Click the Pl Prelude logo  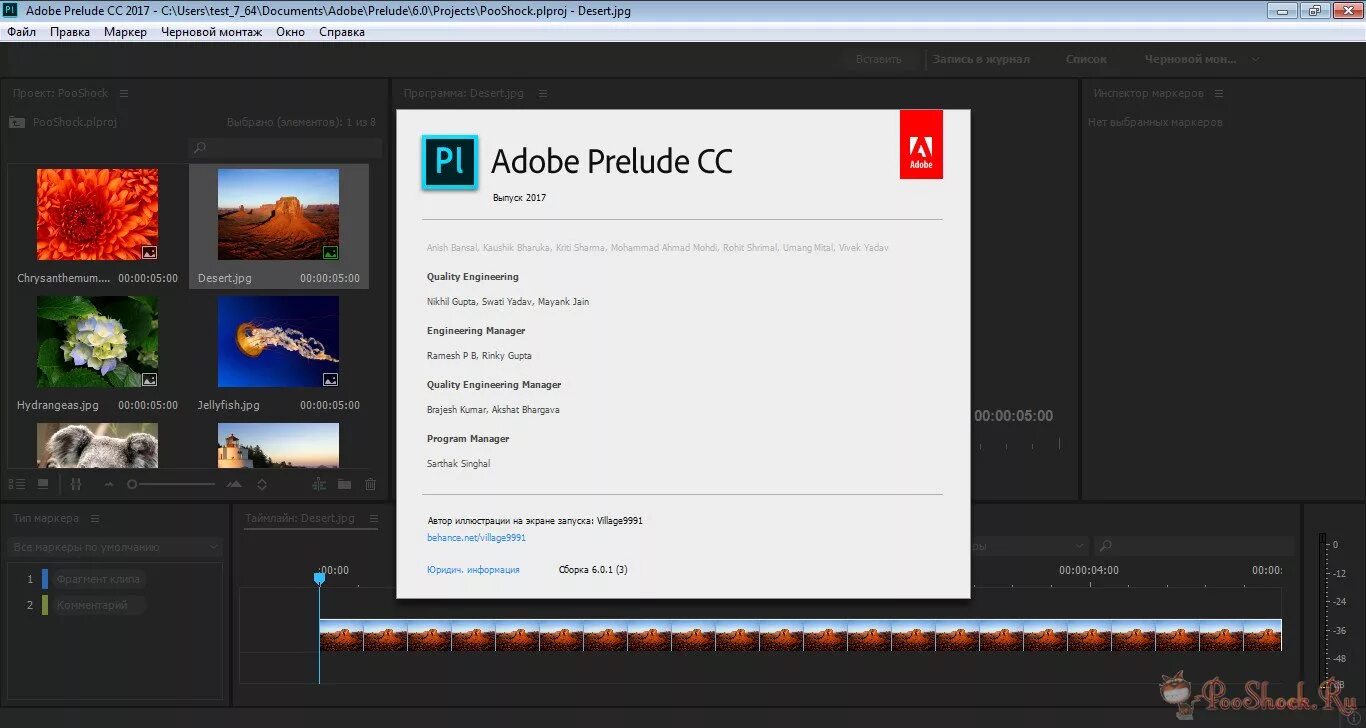coord(450,162)
